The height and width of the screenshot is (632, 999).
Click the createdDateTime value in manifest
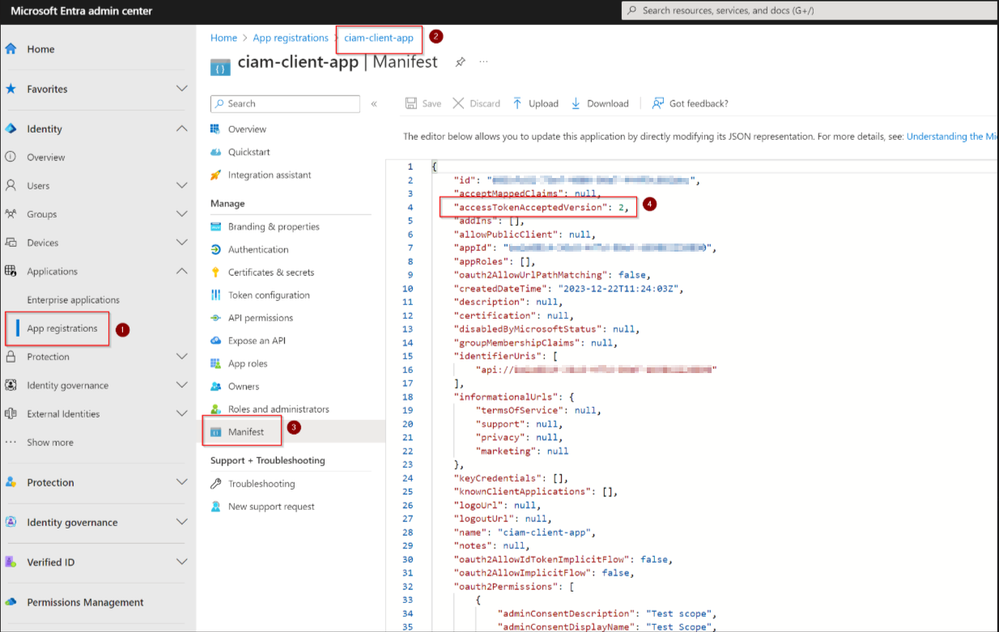(617, 288)
